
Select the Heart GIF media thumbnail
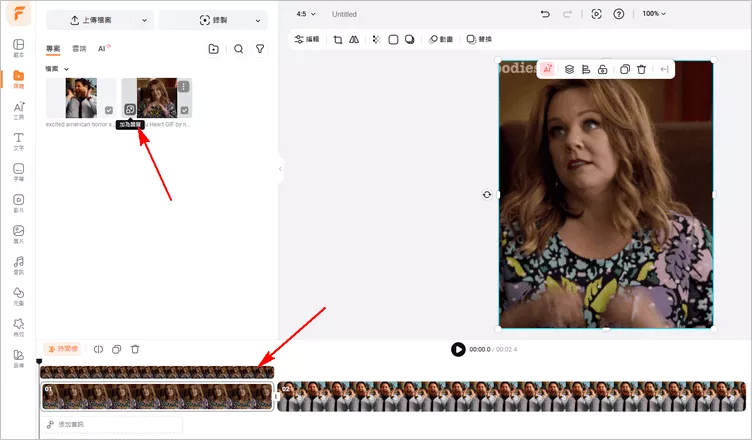pyautogui.click(x=157, y=98)
